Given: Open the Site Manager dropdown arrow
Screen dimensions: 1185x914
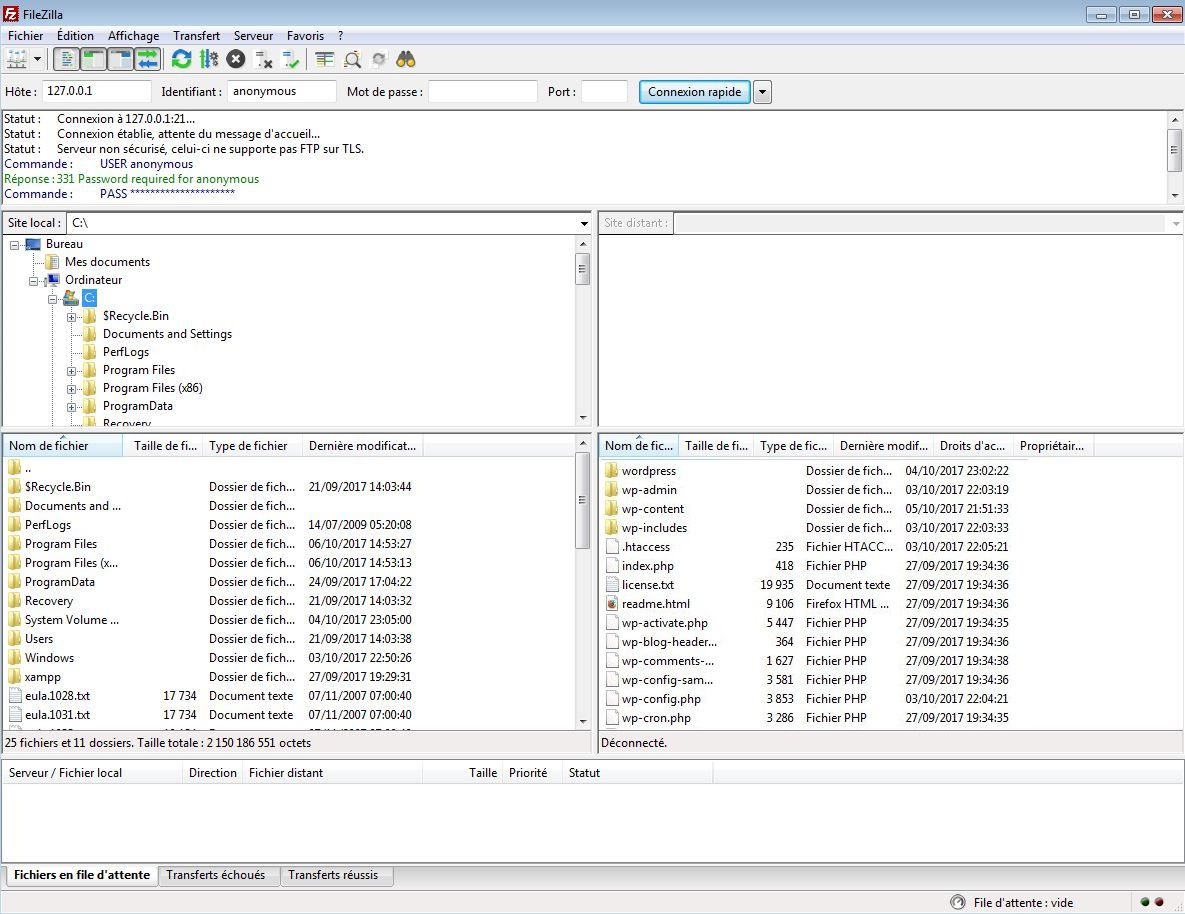Looking at the screenshot, I should 37,59.
